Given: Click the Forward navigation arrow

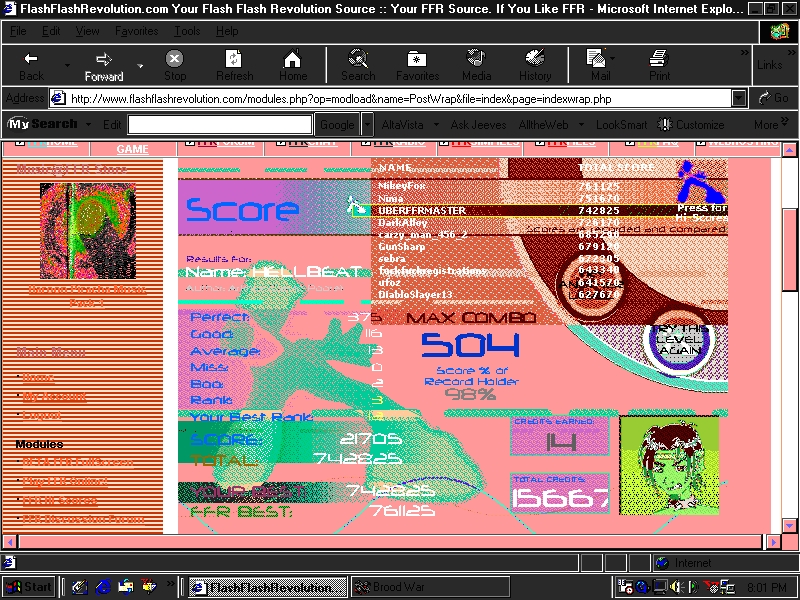Looking at the screenshot, I should click(104, 65).
